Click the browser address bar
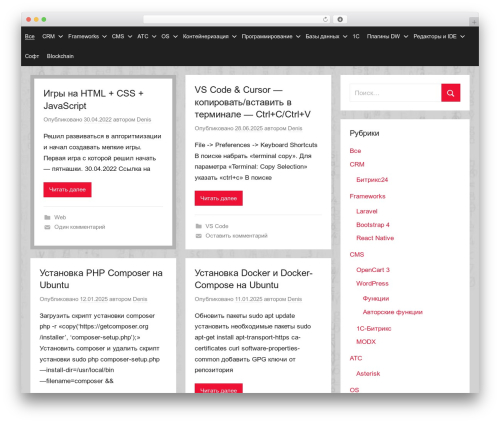This screenshot has width=500, height=423. 237,19
